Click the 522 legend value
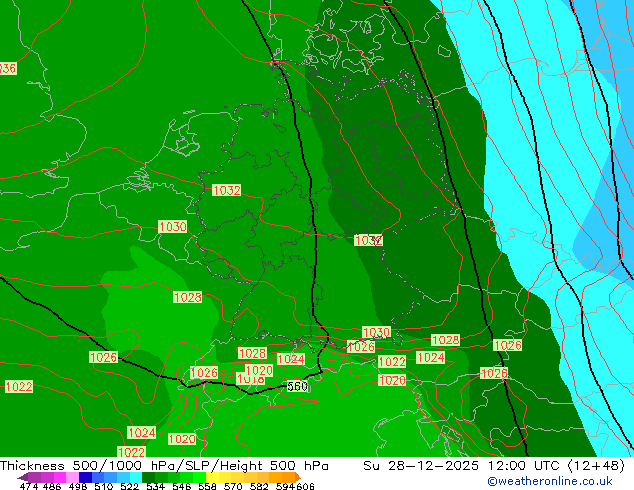Screen dimensions: 634x490 point(129,486)
